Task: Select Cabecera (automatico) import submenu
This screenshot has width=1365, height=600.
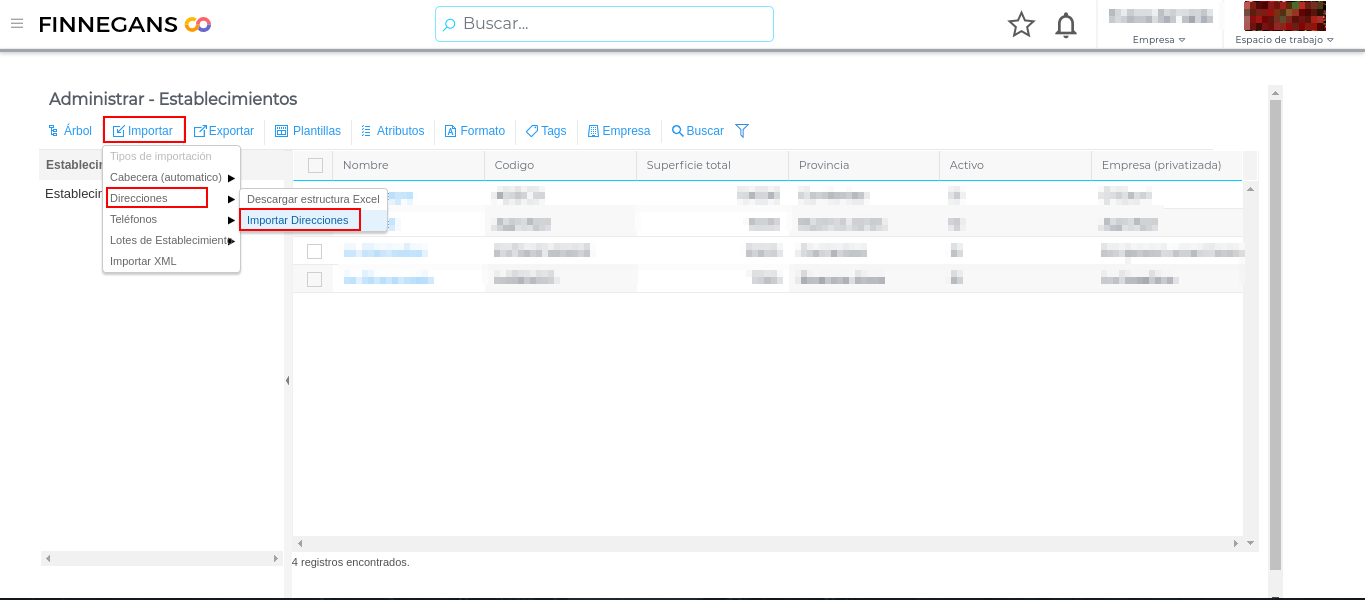Action: point(171,177)
